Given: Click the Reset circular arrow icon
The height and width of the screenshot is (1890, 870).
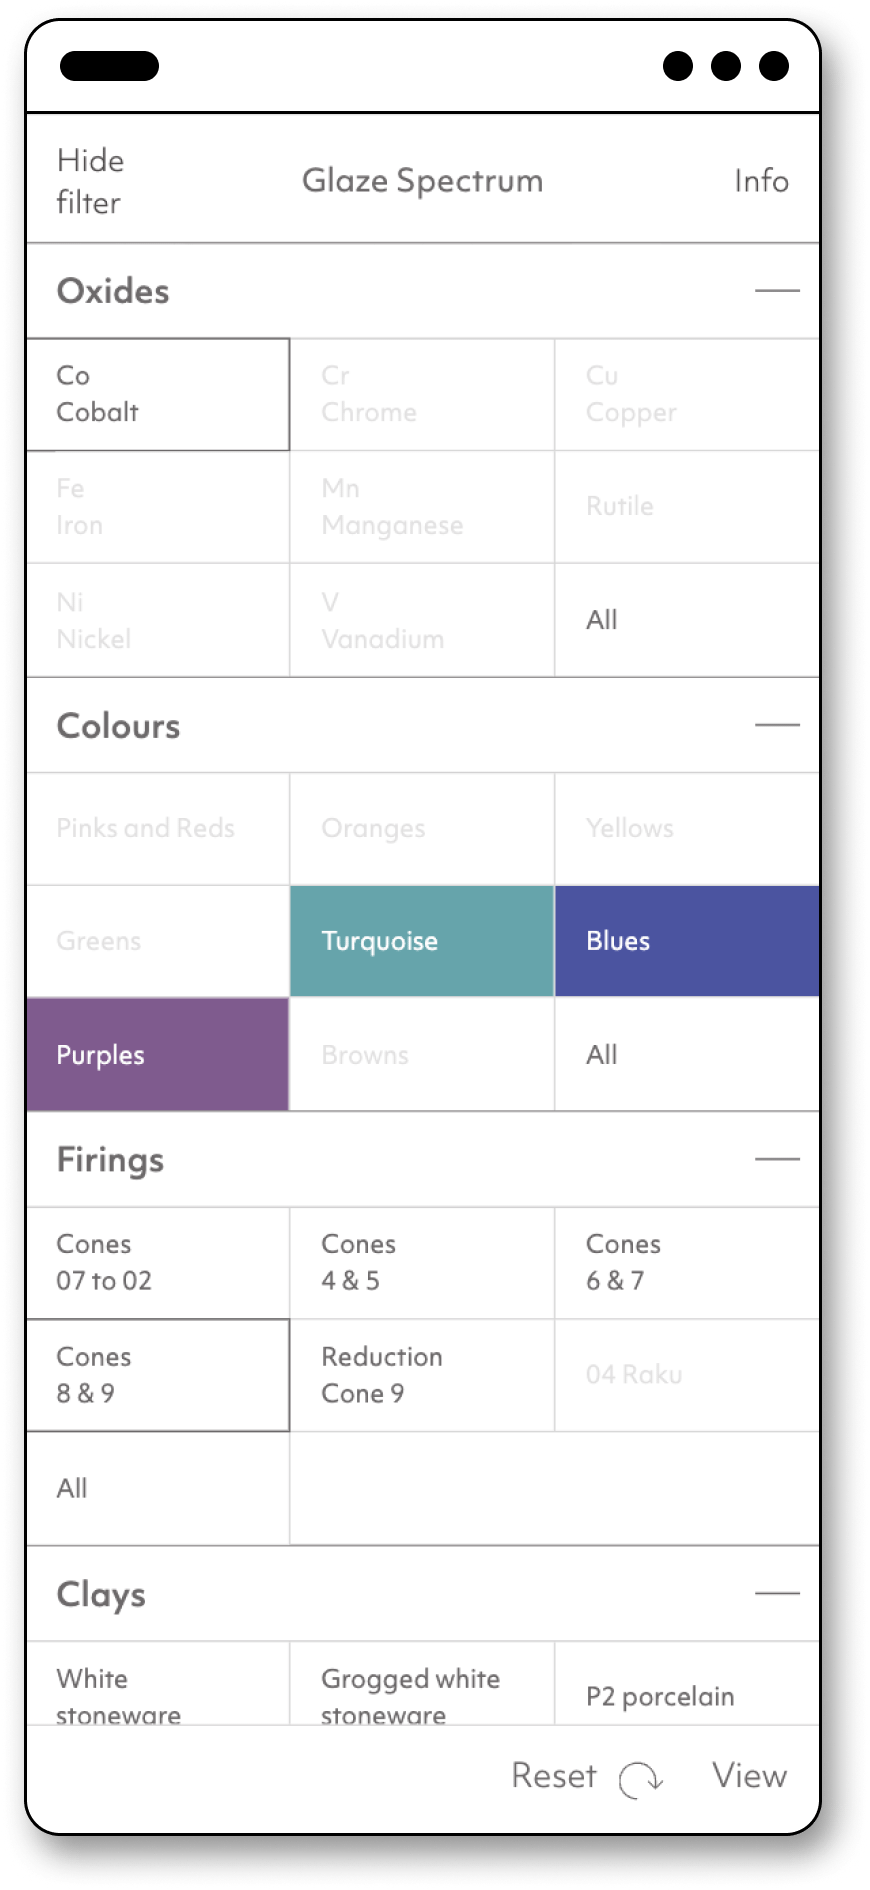Looking at the screenshot, I should 640,1779.
